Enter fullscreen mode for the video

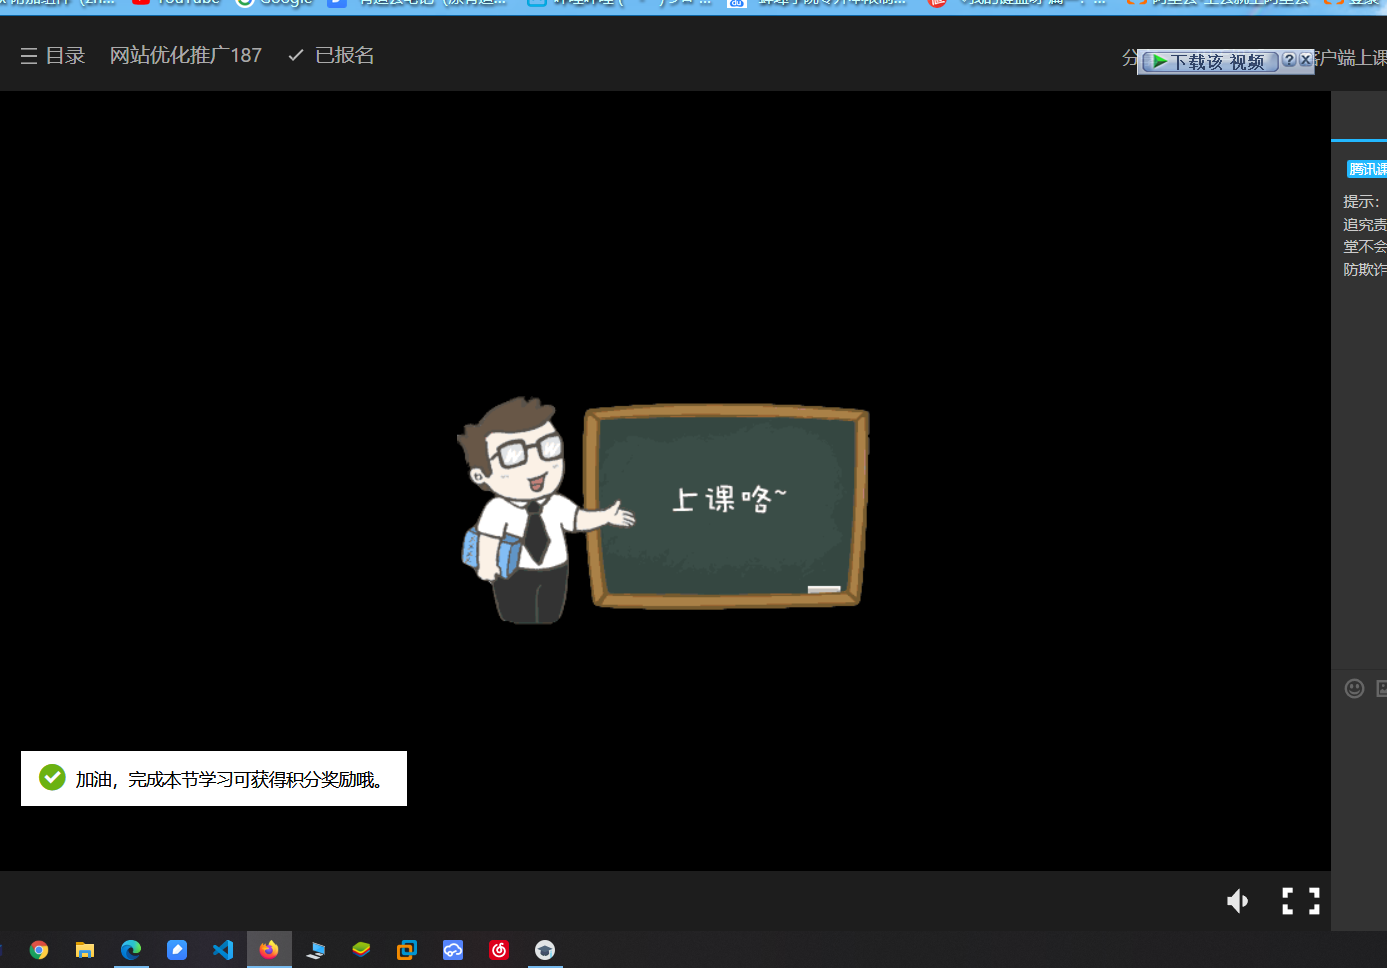[1301, 901]
